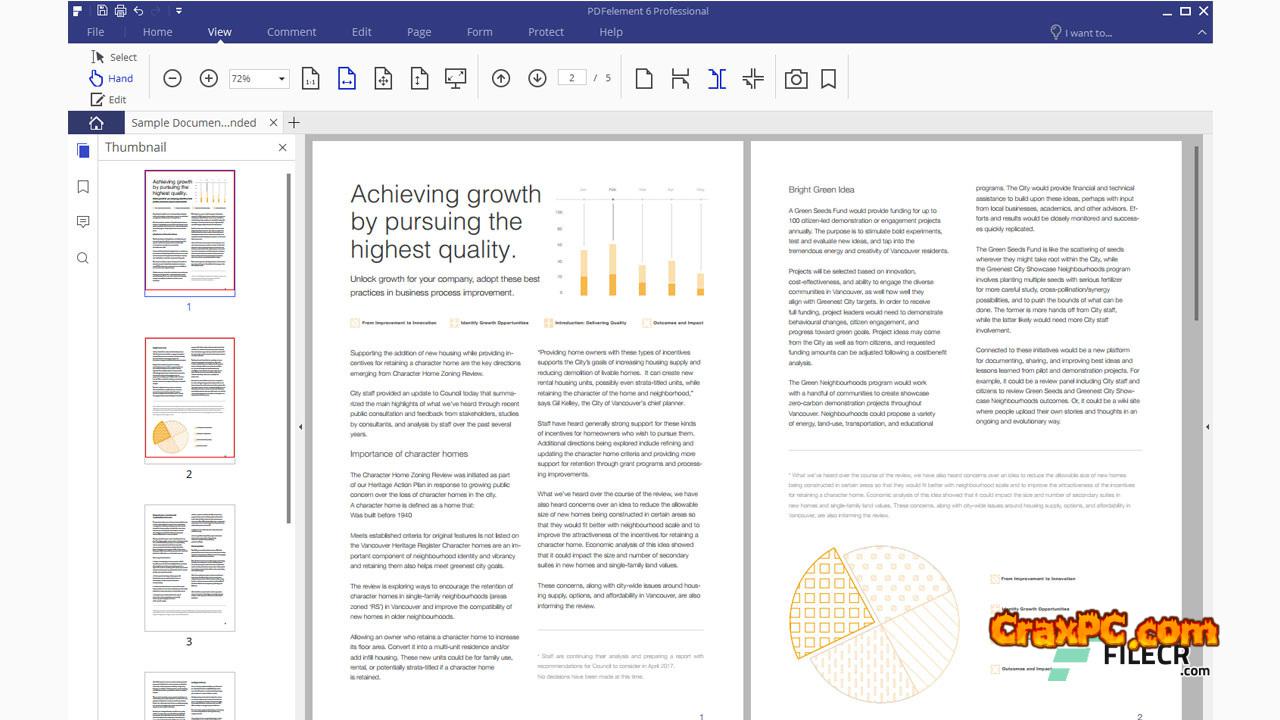Select the page 3 thumbnail
Viewport: 1280px width, 720px height.
189,567
